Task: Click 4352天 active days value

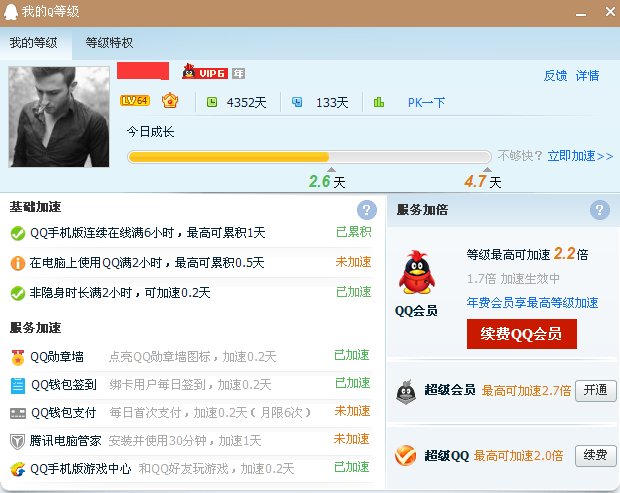Action: click(x=246, y=103)
